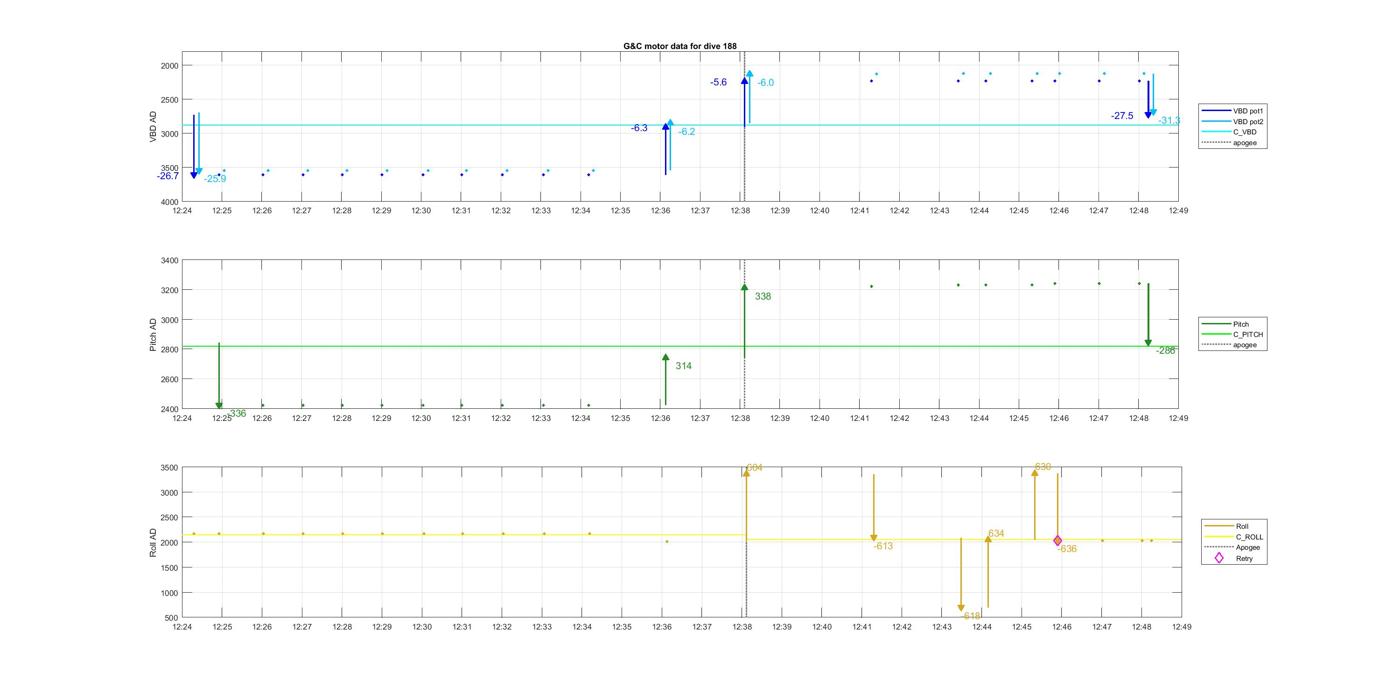
Task: Click the Retry diamond marker on Roll plot
Action: click(x=1058, y=541)
